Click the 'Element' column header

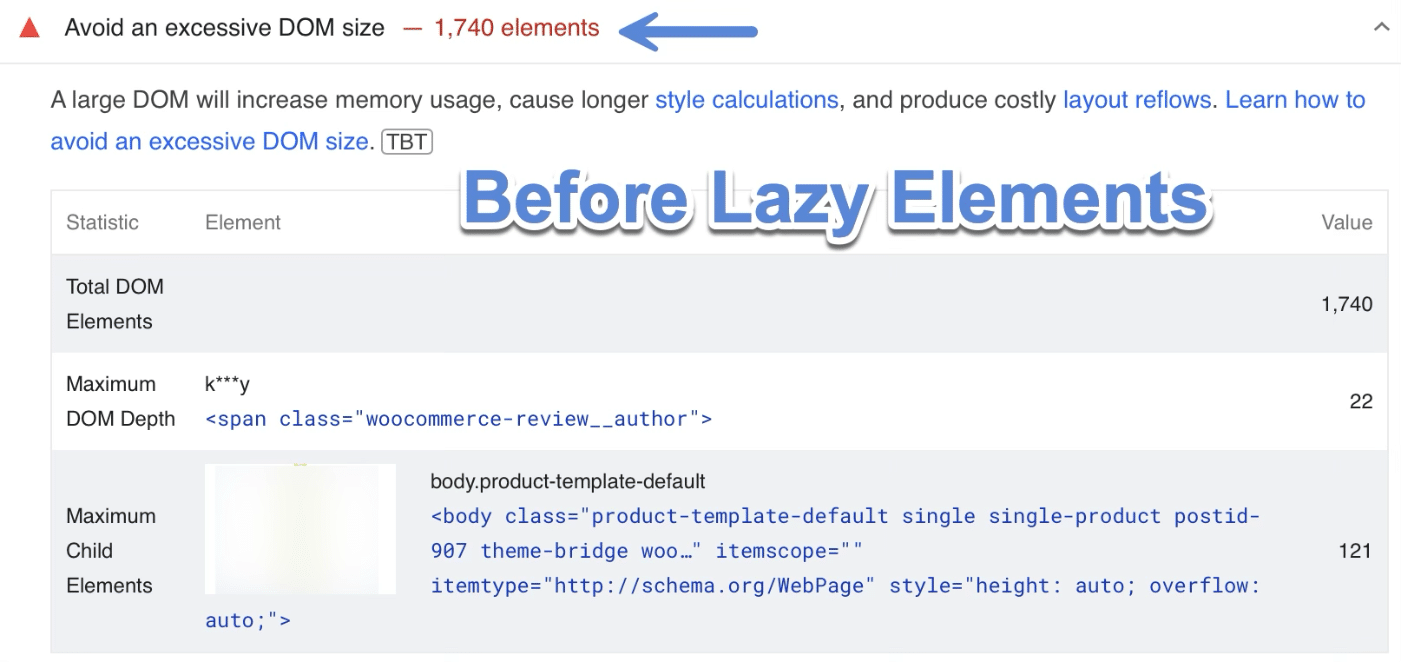(243, 222)
